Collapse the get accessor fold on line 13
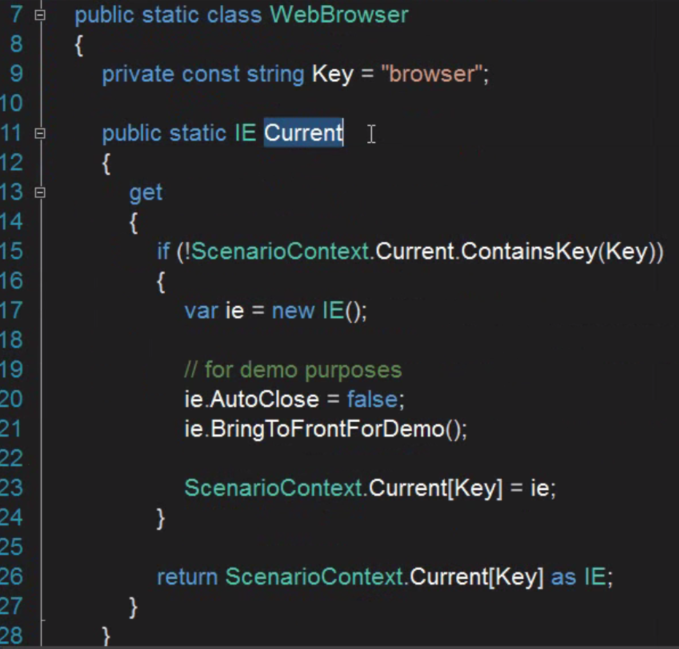The image size is (679, 649). click(40, 191)
